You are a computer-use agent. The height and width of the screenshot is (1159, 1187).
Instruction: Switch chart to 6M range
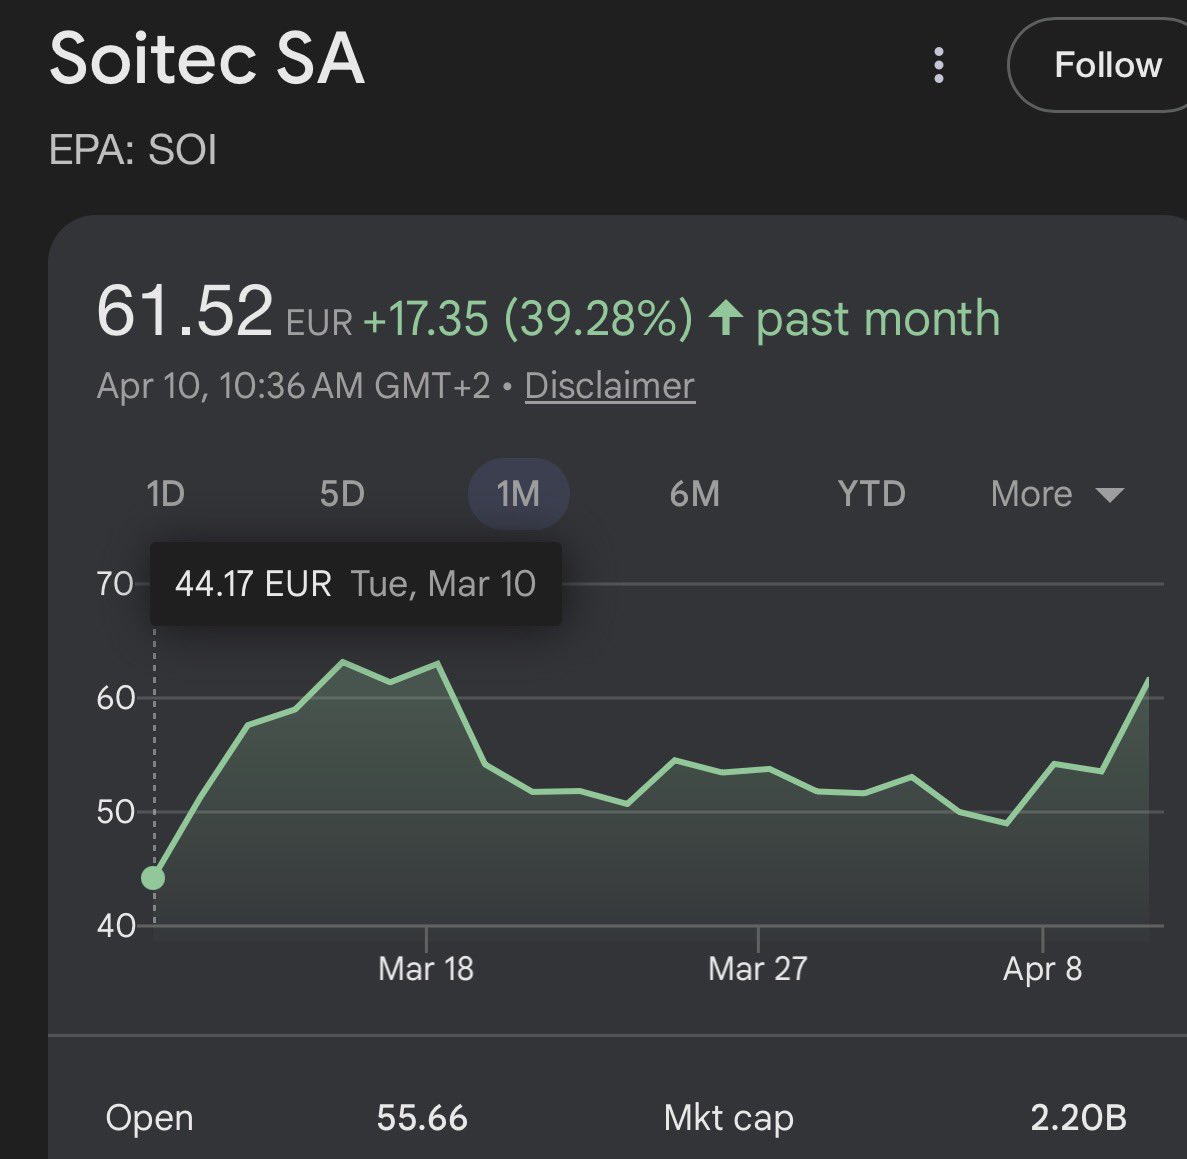pos(695,494)
